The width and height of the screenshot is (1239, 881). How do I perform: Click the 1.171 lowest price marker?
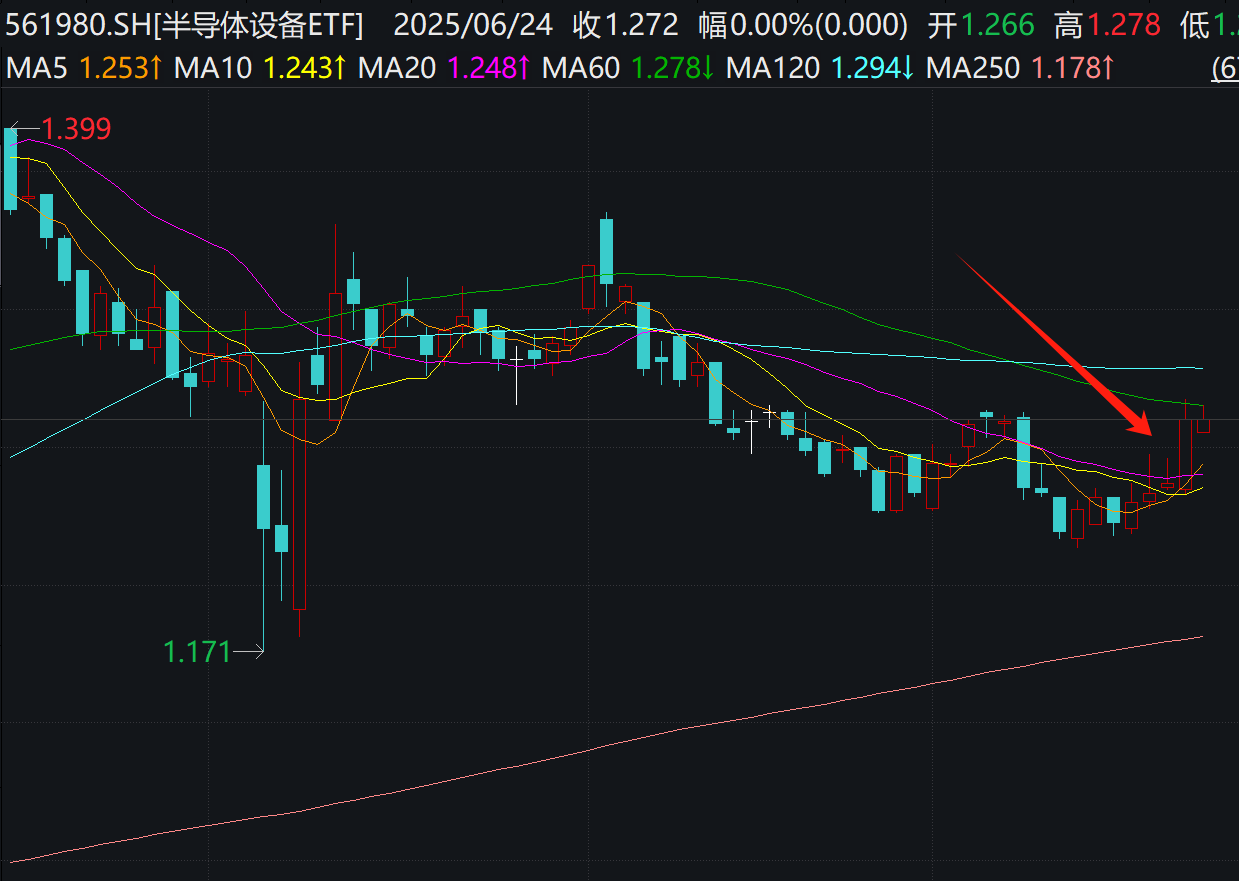click(x=197, y=653)
